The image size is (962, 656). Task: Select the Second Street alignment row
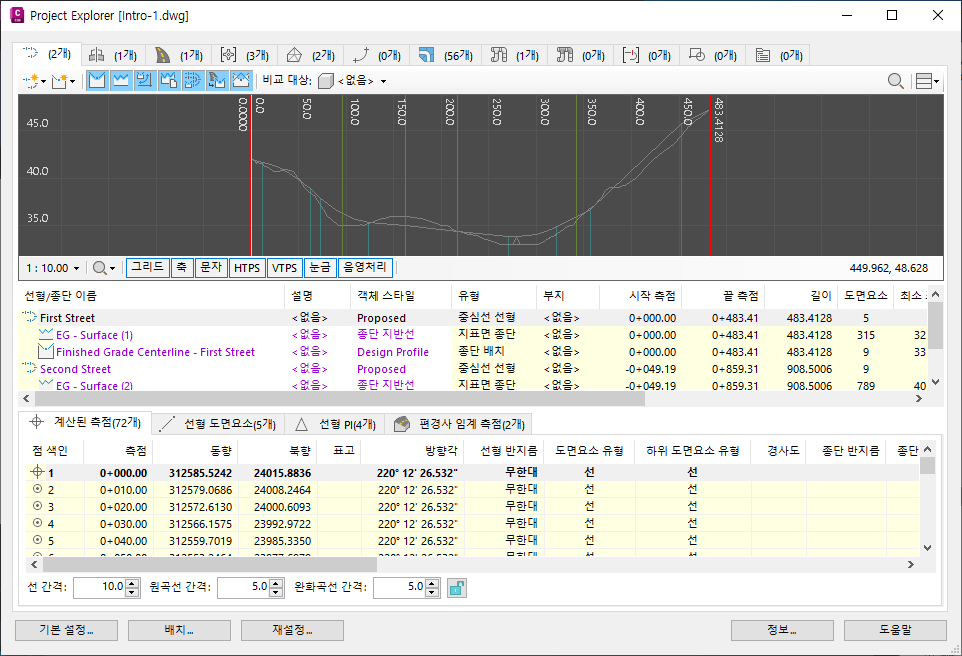(472, 369)
